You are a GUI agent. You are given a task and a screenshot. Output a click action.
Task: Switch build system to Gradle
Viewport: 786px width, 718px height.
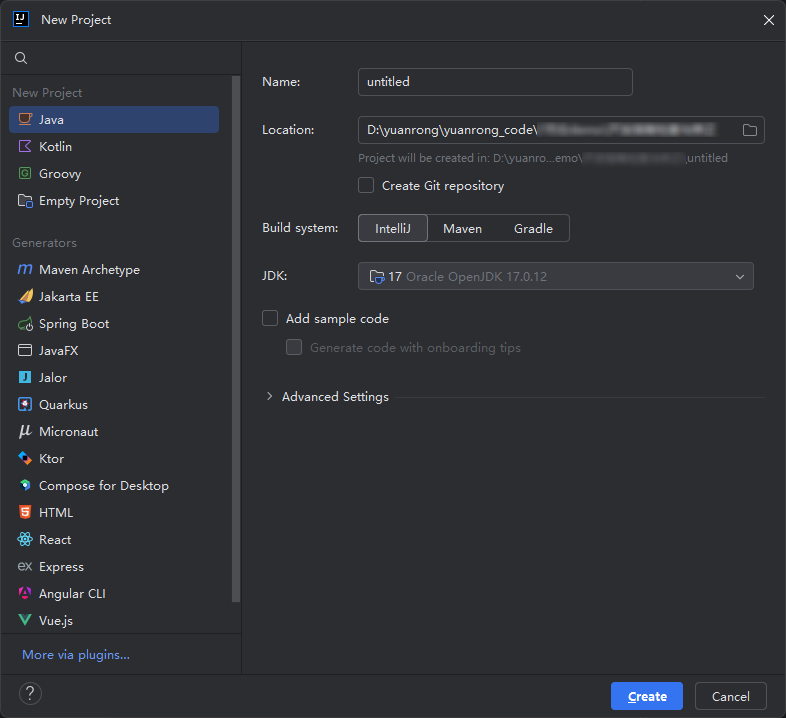click(533, 229)
